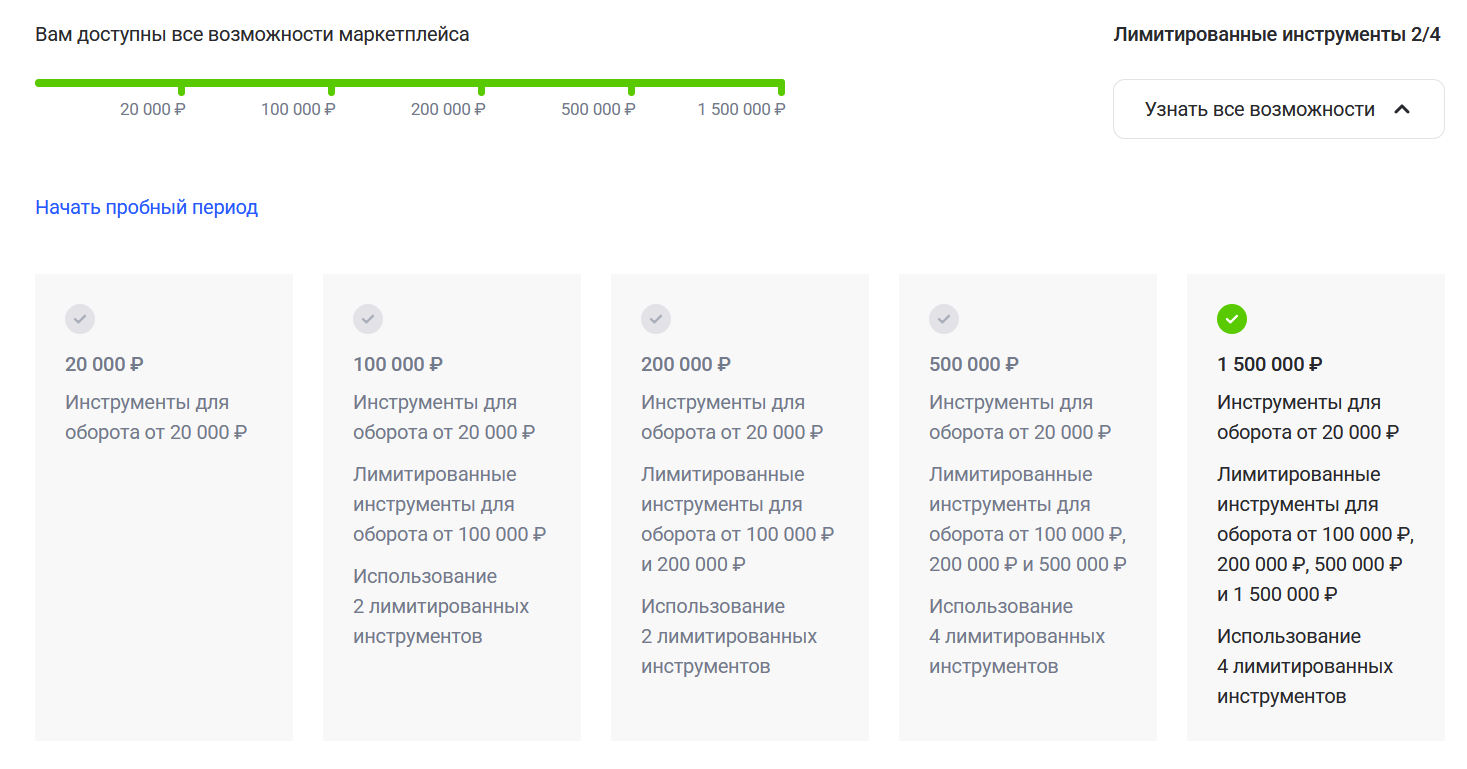
Task: Select the checkmark on the 200 000 ₽ card
Action: coord(656,319)
